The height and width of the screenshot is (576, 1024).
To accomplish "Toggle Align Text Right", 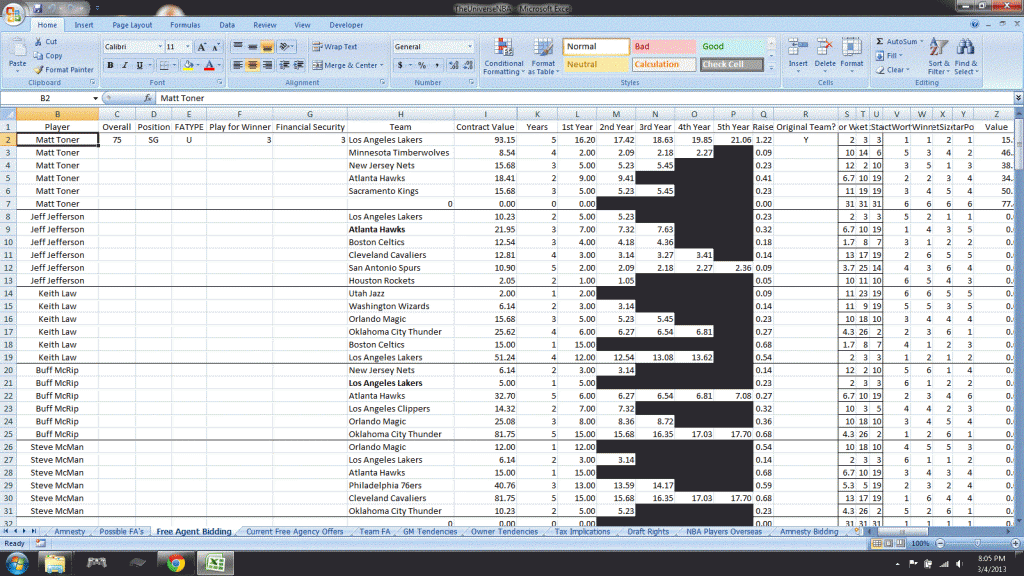I will (x=266, y=65).
